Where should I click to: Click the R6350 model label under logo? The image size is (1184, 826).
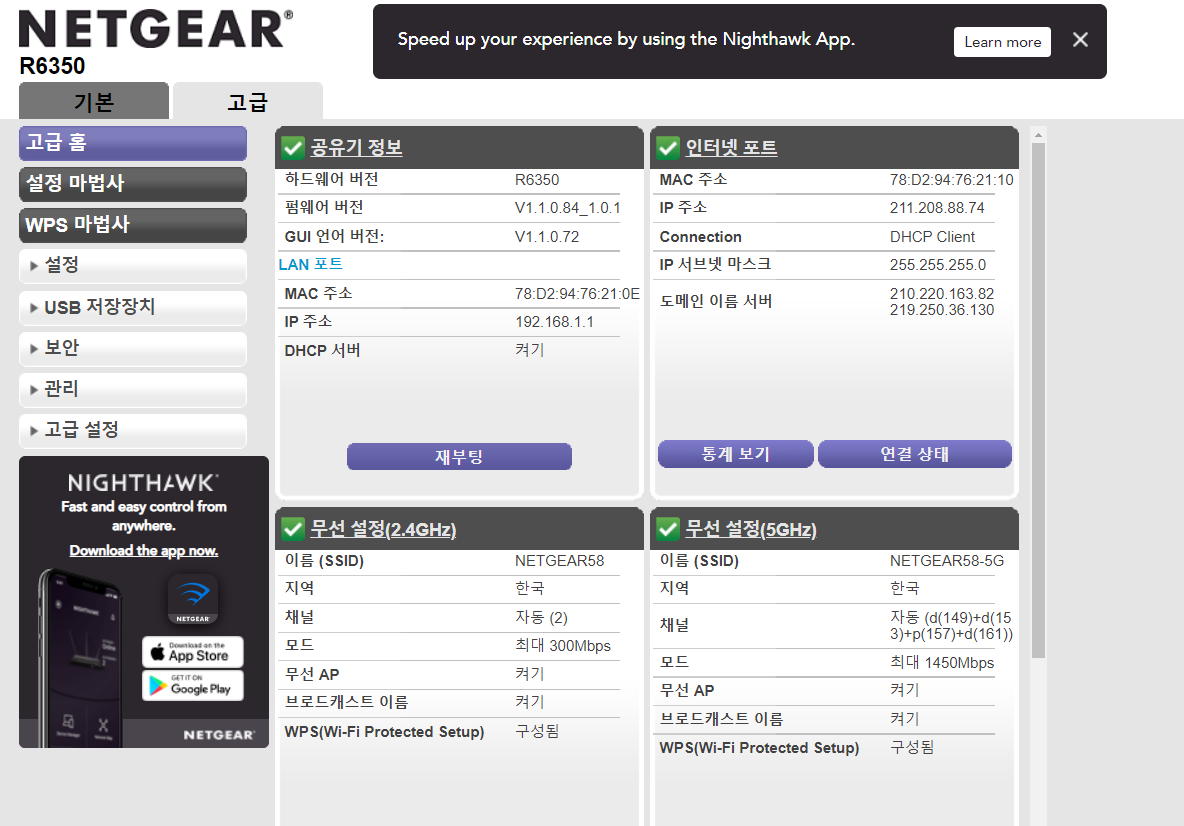(52, 66)
